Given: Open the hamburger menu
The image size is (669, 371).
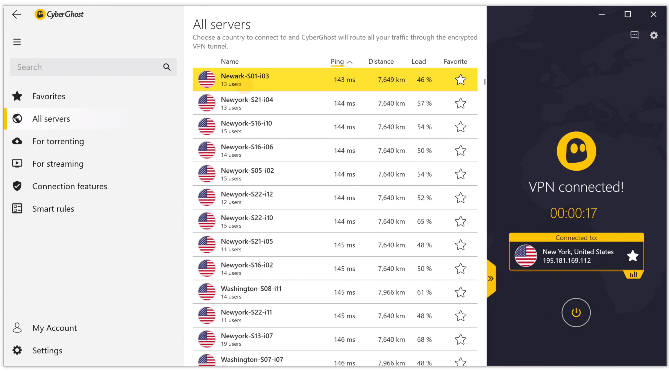Looking at the screenshot, I should [17, 42].
